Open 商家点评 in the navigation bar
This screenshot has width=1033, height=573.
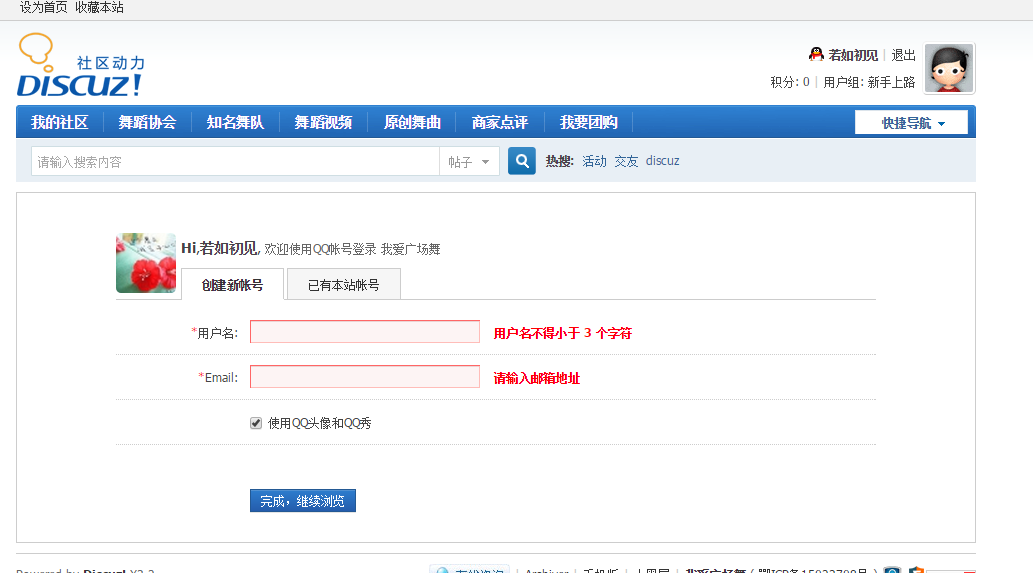tap(500, 123)
